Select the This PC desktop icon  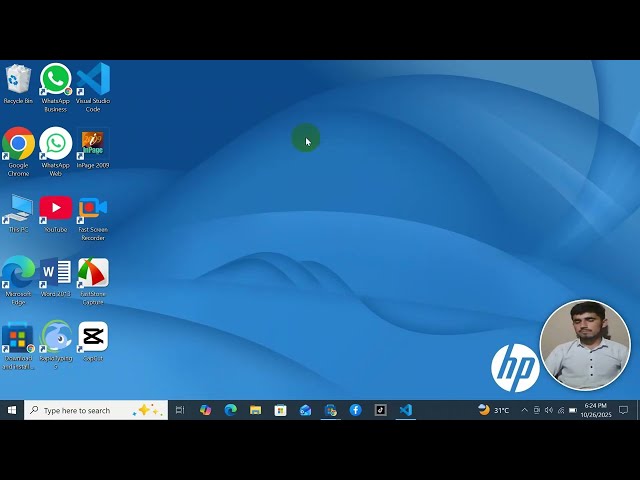pos(18,214)
